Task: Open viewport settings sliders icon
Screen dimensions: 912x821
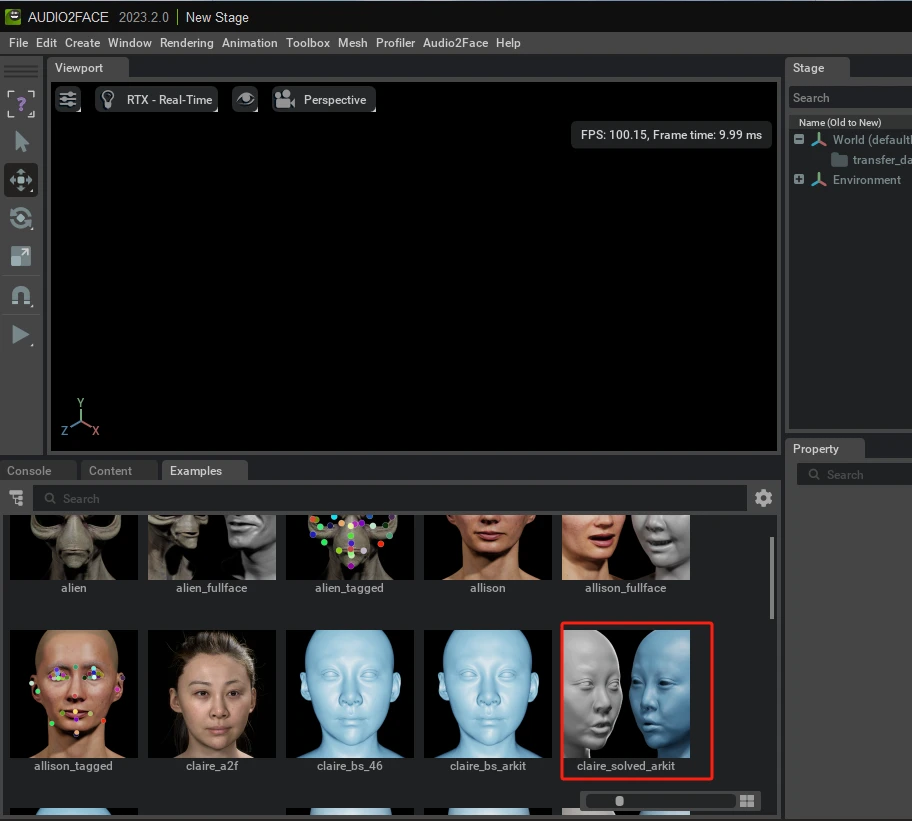Action: 68,99
